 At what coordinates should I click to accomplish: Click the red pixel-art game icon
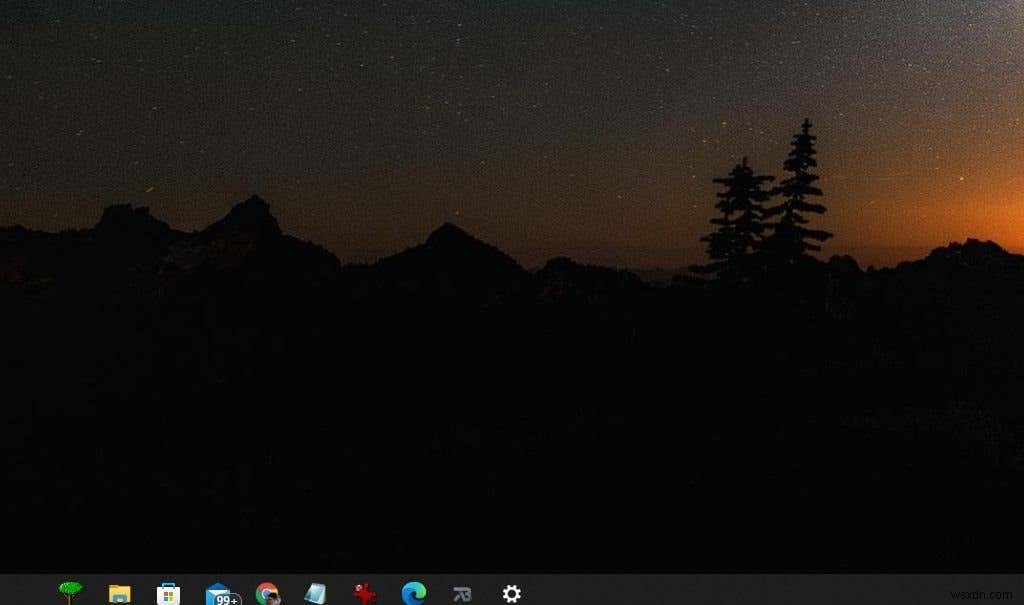click(x=364, y=592)
